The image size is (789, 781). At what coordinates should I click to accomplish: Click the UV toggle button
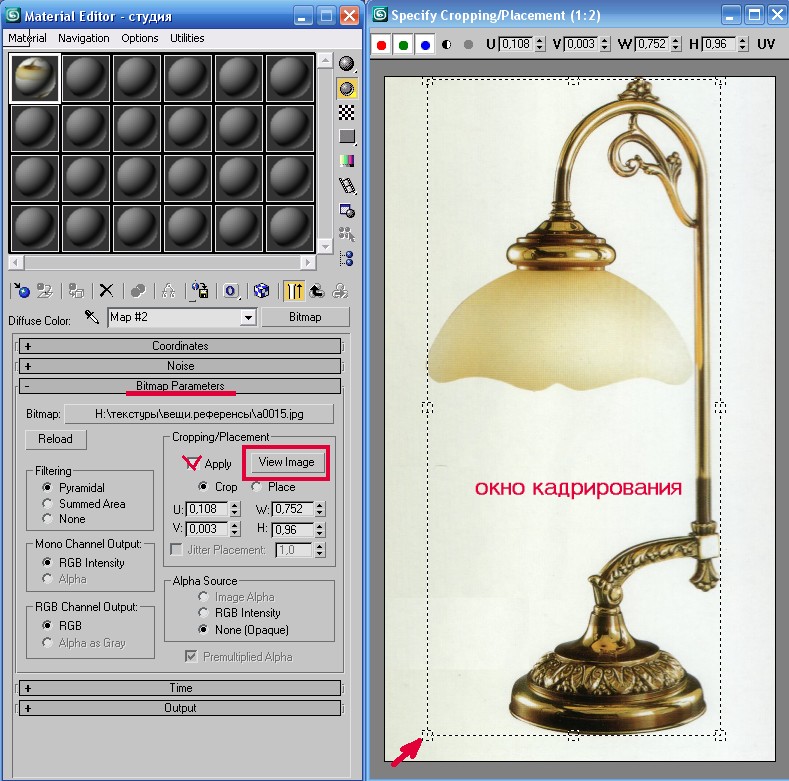click(766, 44)
